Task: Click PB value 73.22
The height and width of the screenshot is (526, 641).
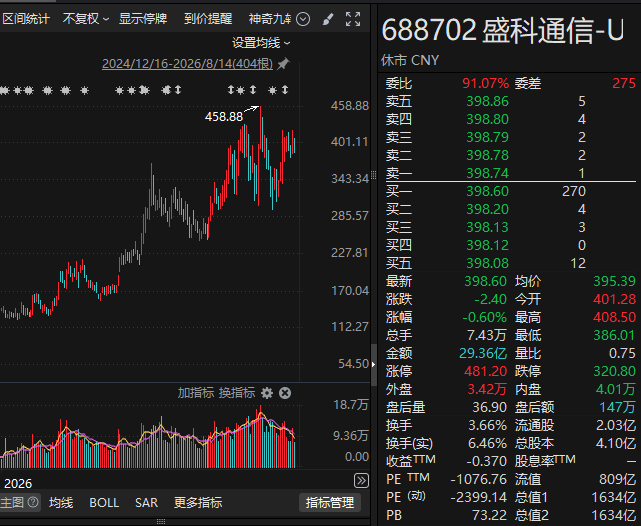Action: pos(489,515)
